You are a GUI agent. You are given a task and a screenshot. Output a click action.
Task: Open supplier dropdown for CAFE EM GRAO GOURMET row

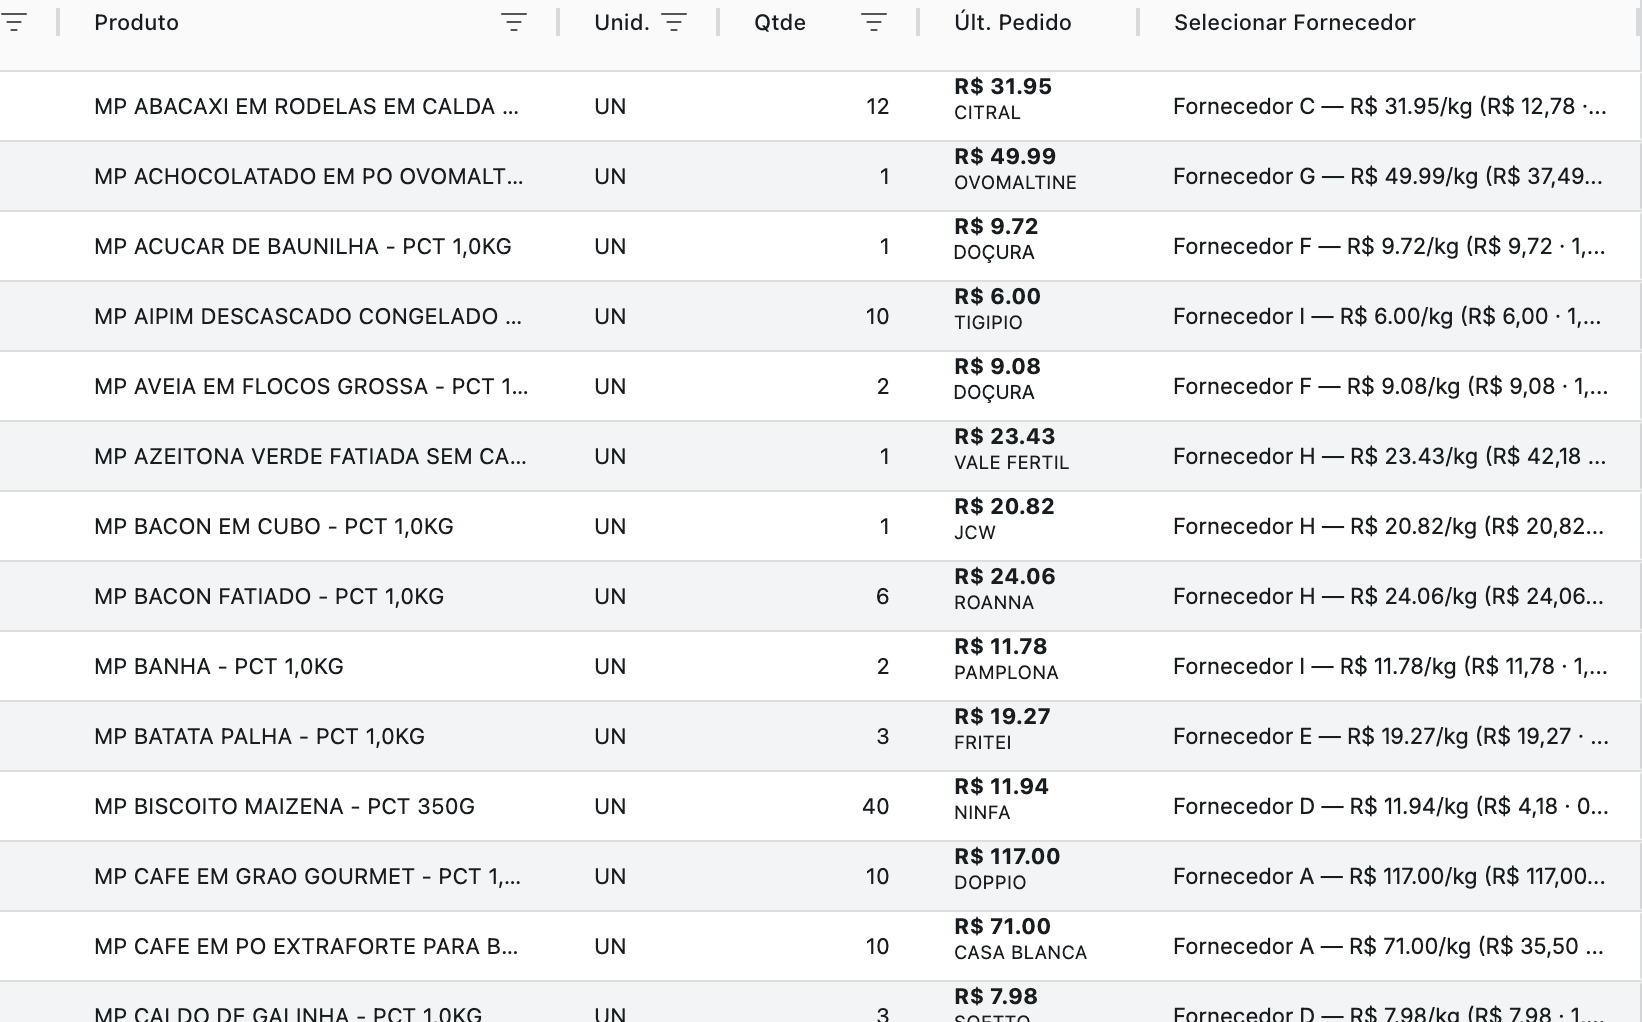coord(1390,876)
